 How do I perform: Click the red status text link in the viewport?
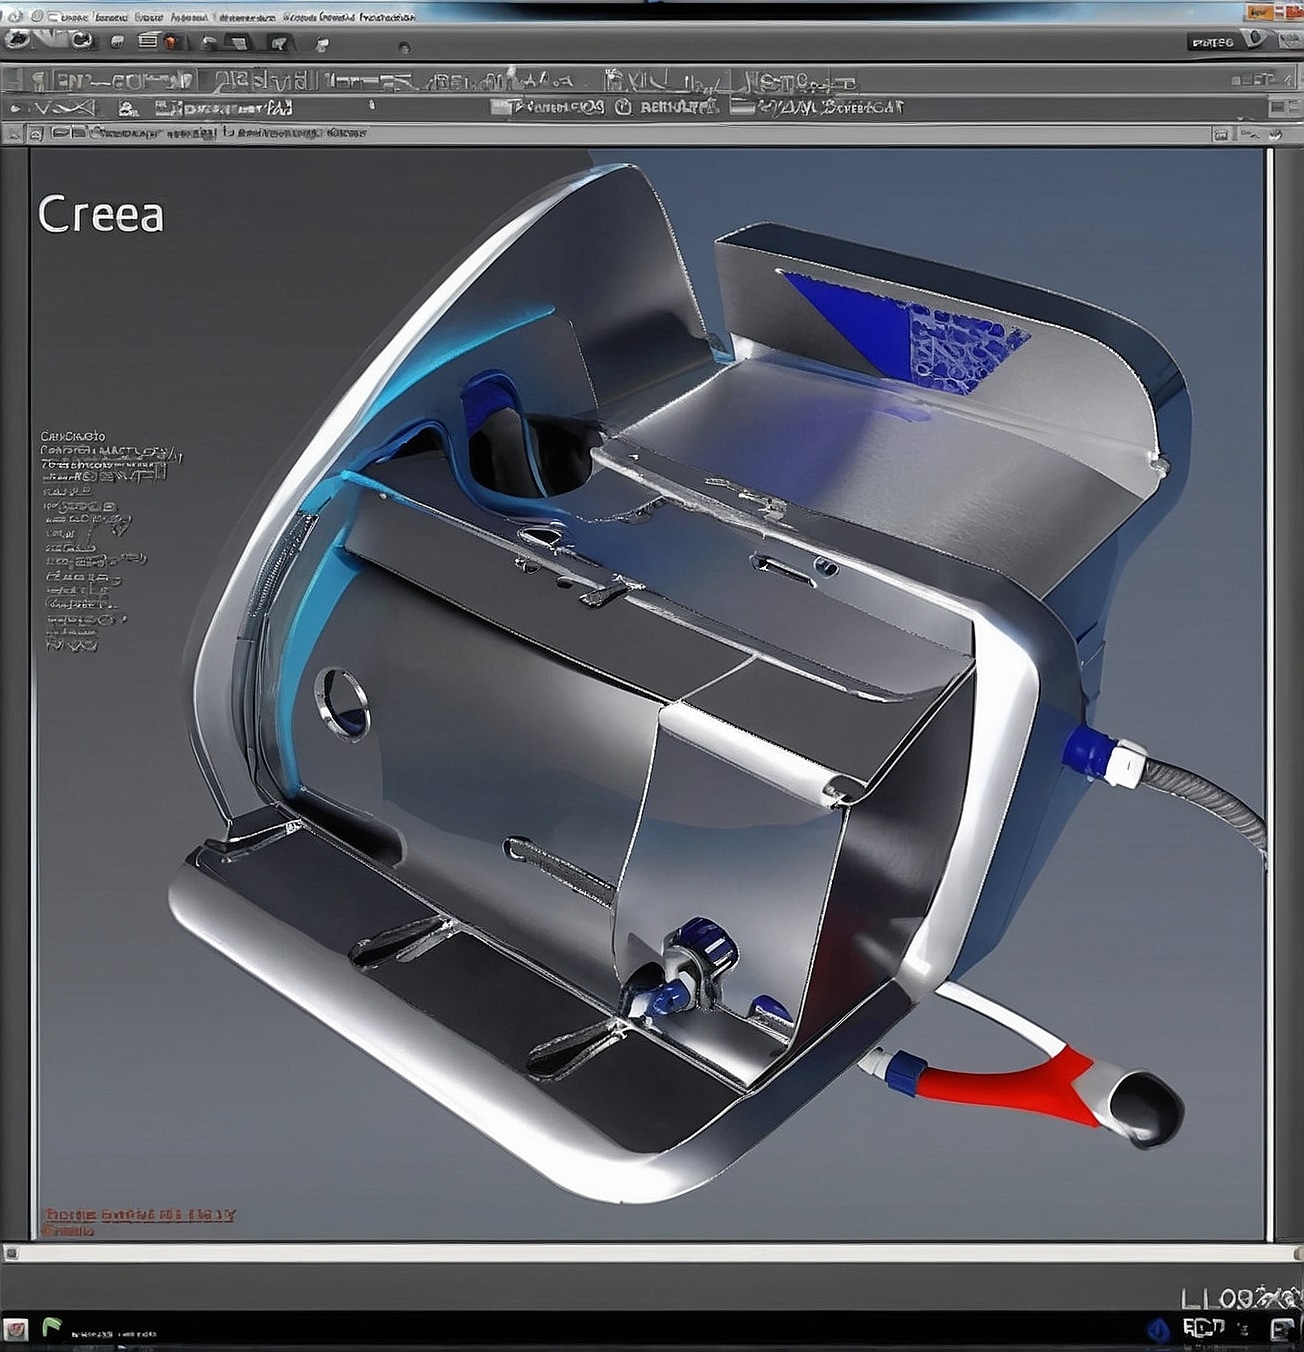(x=139, y=1215)
